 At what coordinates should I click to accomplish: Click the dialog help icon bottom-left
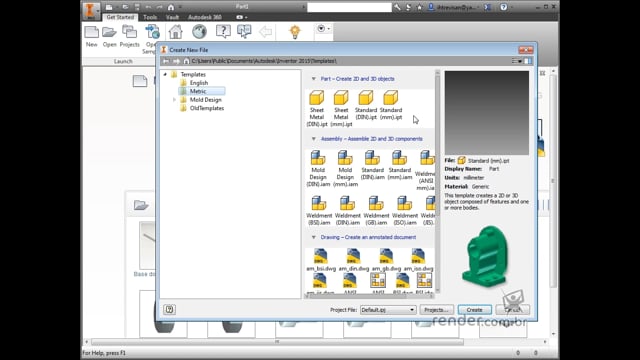(169, 309)
